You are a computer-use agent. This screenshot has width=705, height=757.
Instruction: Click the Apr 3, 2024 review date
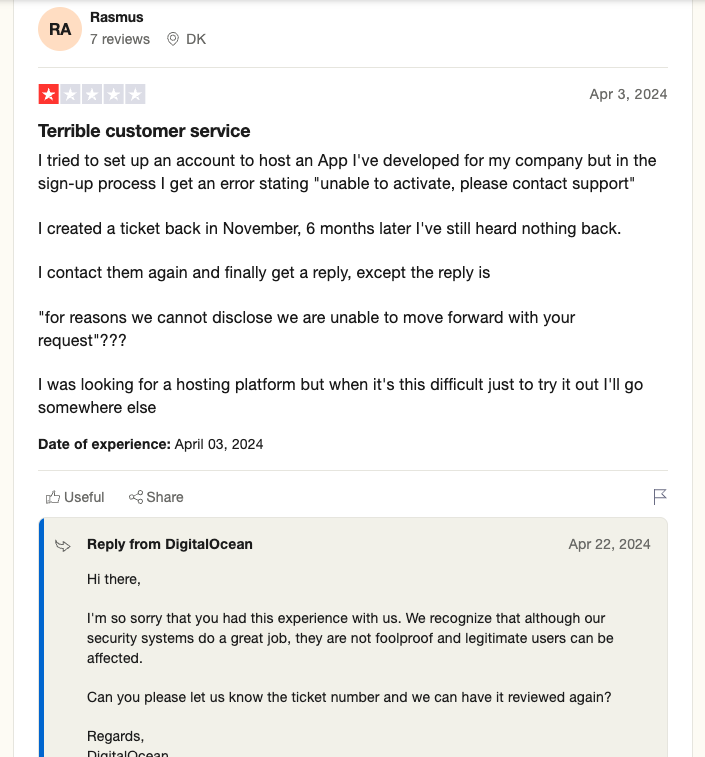click(628, 94)
